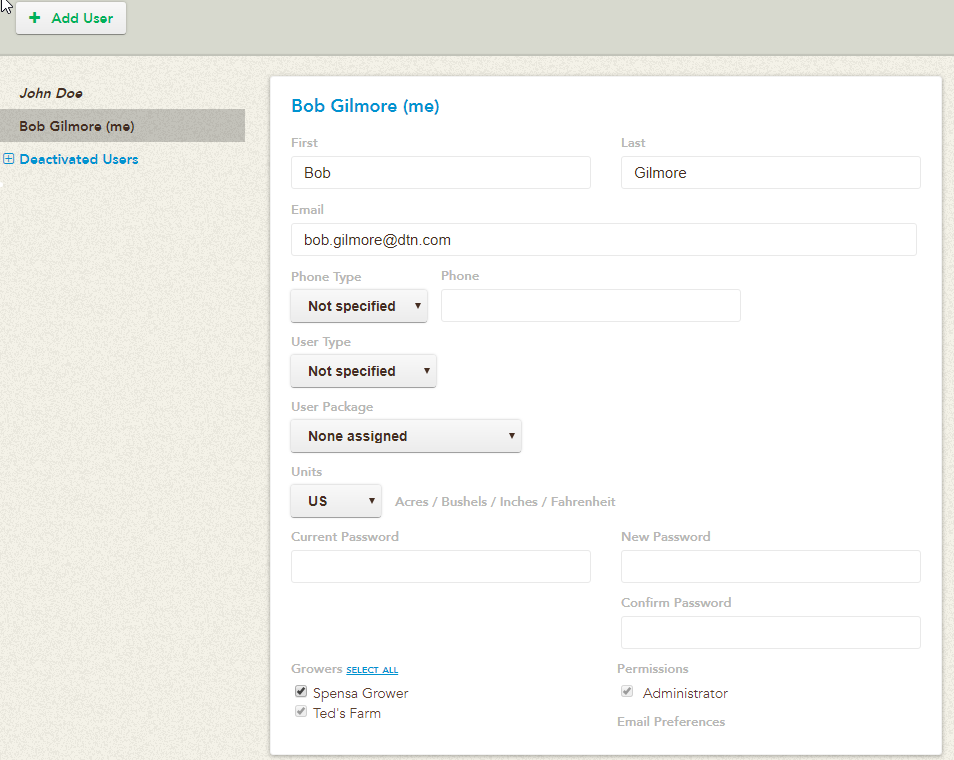Select Bob Gilmore (me) in the user list
954x760 pixels.
click(77, 126)
